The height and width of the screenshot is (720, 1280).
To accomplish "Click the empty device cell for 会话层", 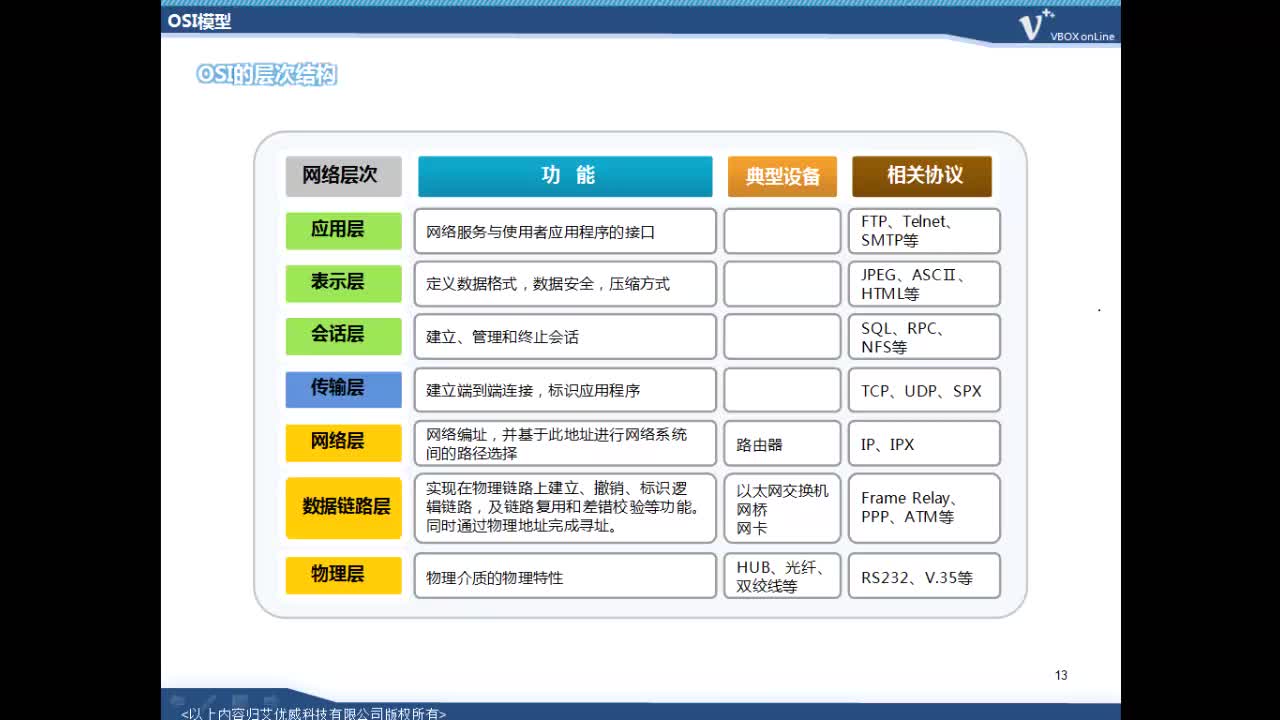I will click(x=782, y=337).
